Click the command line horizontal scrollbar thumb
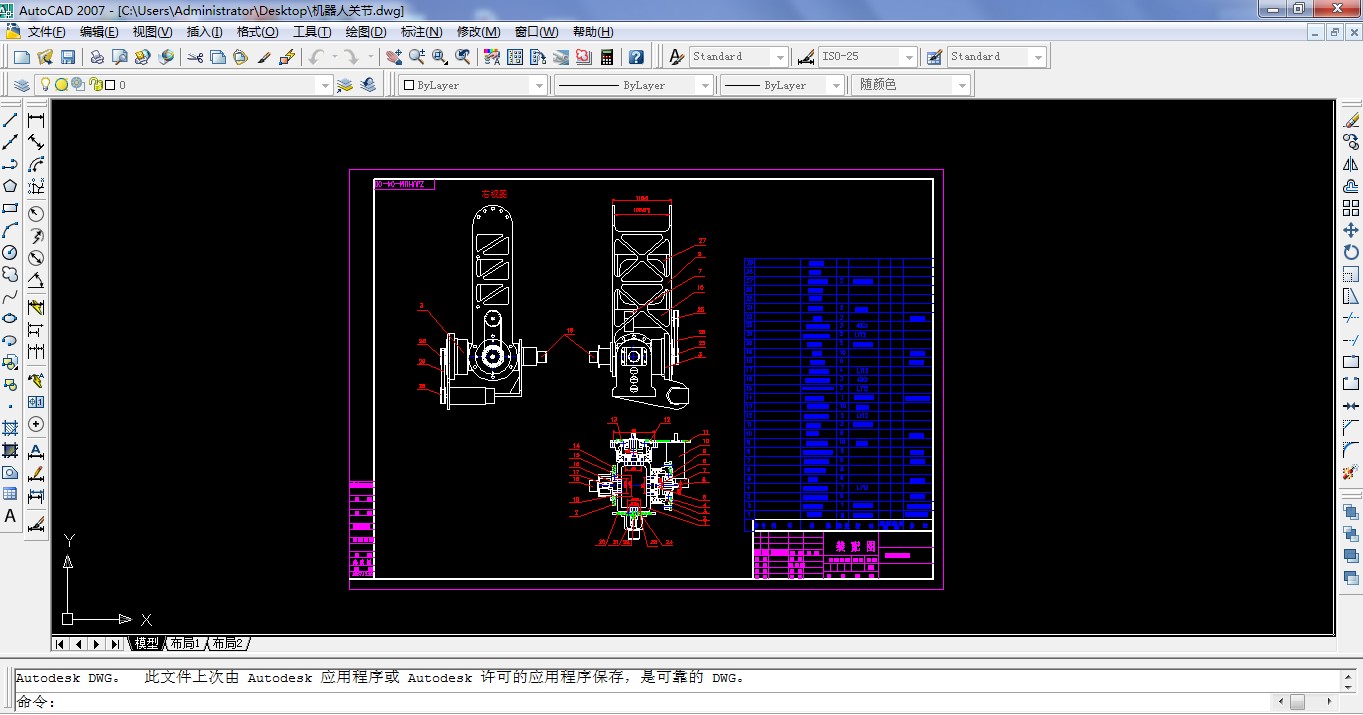 (x=1297, y=702)
